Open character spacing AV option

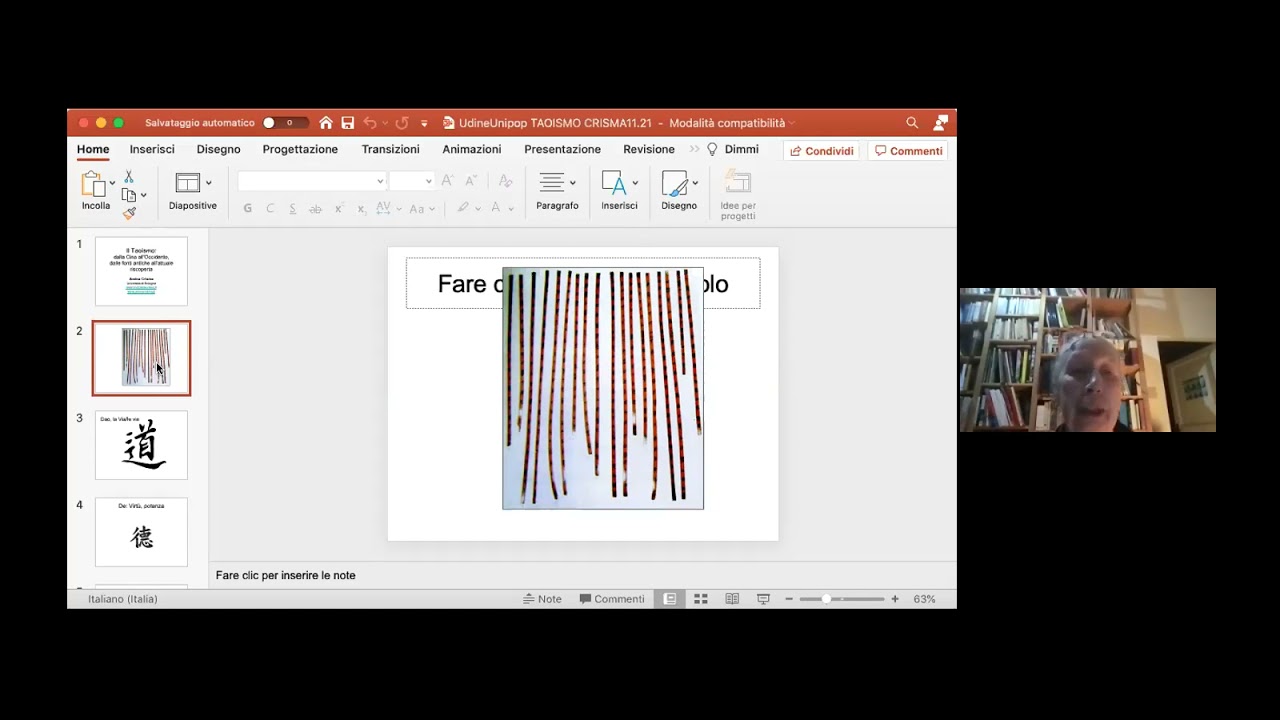click(x=383, y=209)
